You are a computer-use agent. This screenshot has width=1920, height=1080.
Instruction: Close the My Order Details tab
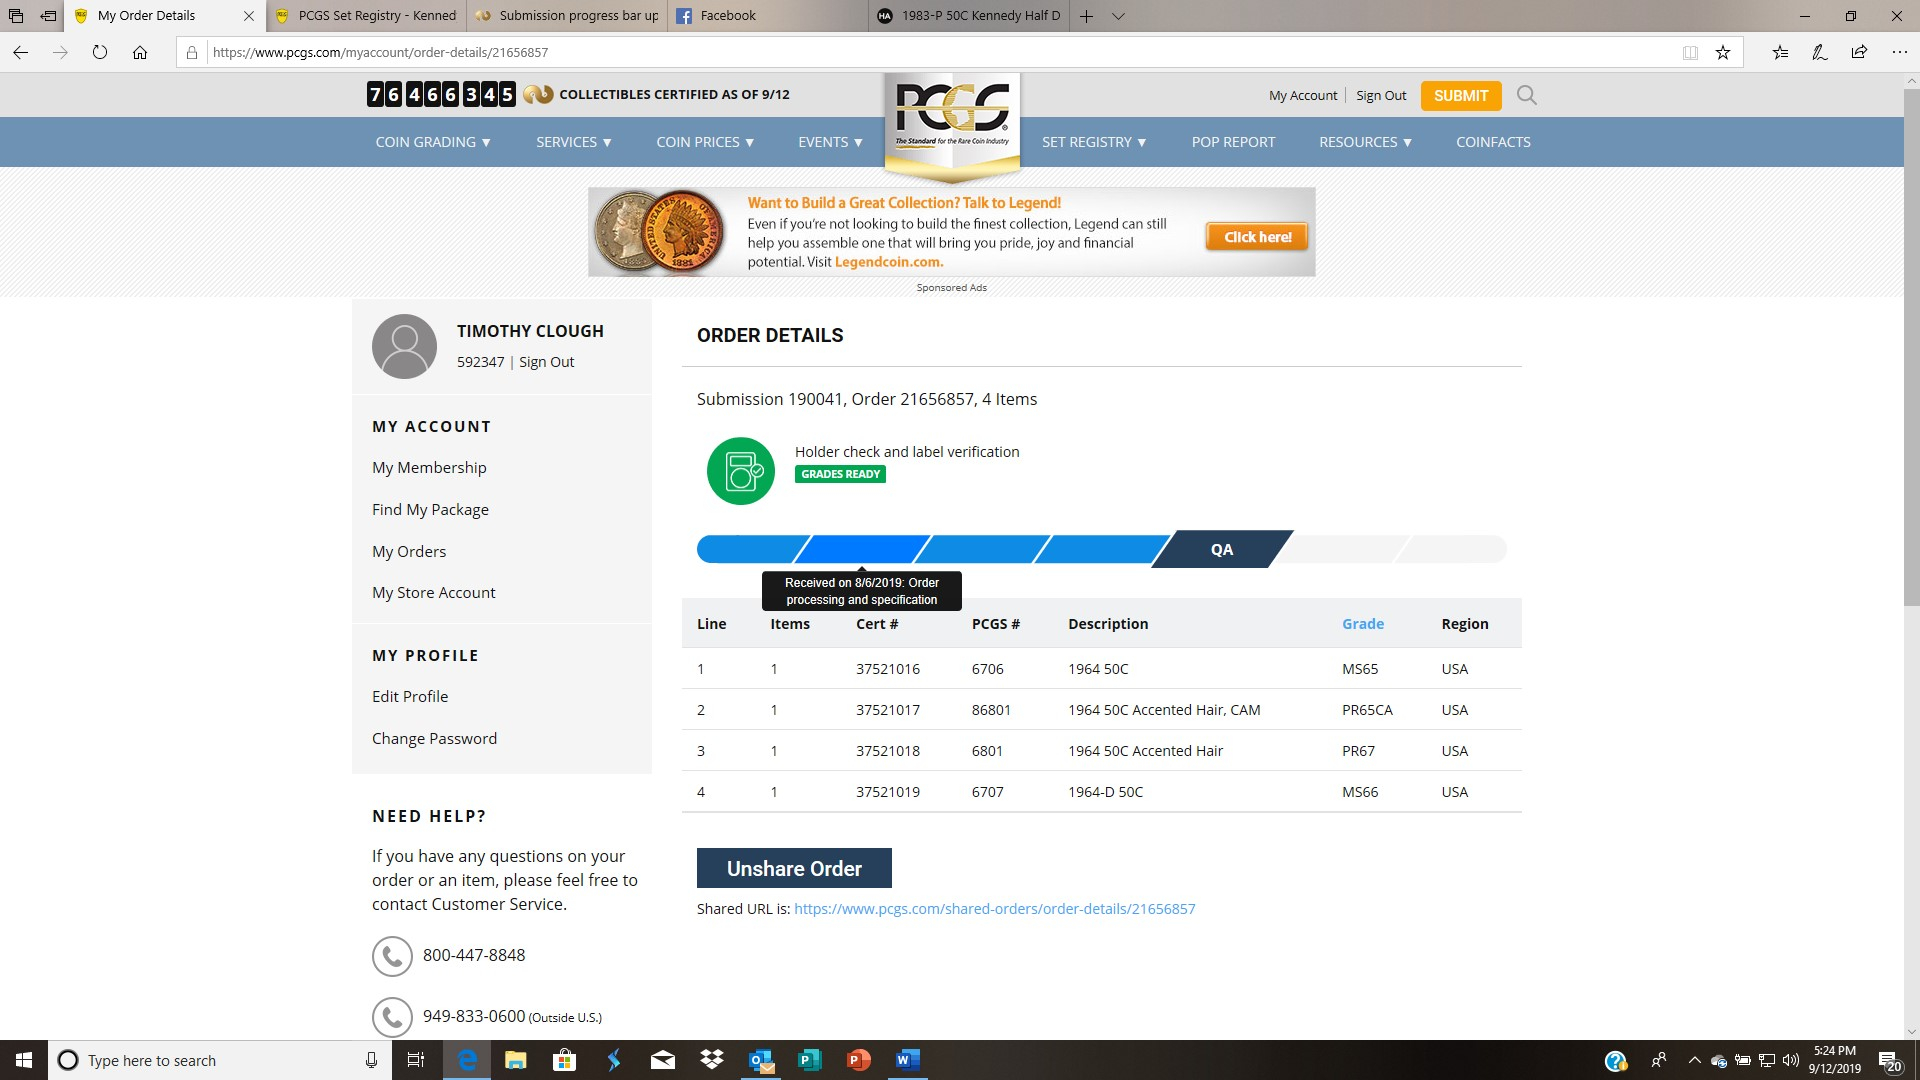coord(249,16)
